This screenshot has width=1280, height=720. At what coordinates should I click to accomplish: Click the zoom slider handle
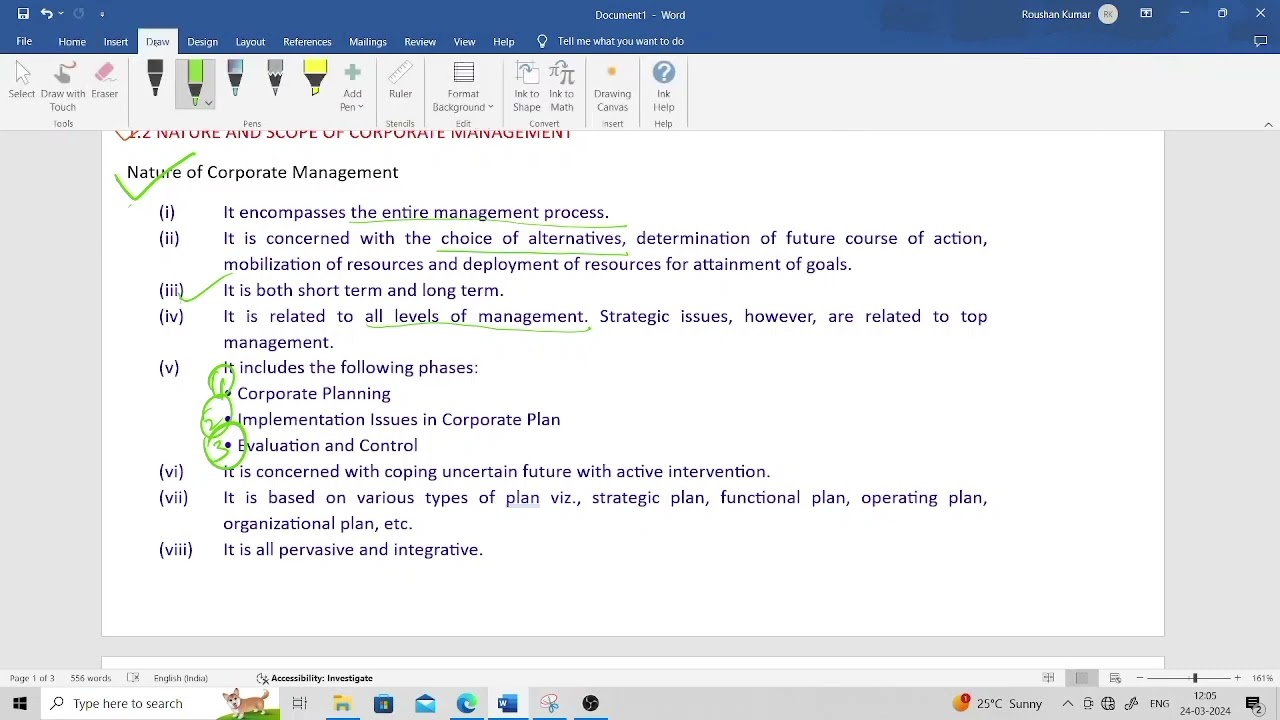click(x=1195, y=678)
